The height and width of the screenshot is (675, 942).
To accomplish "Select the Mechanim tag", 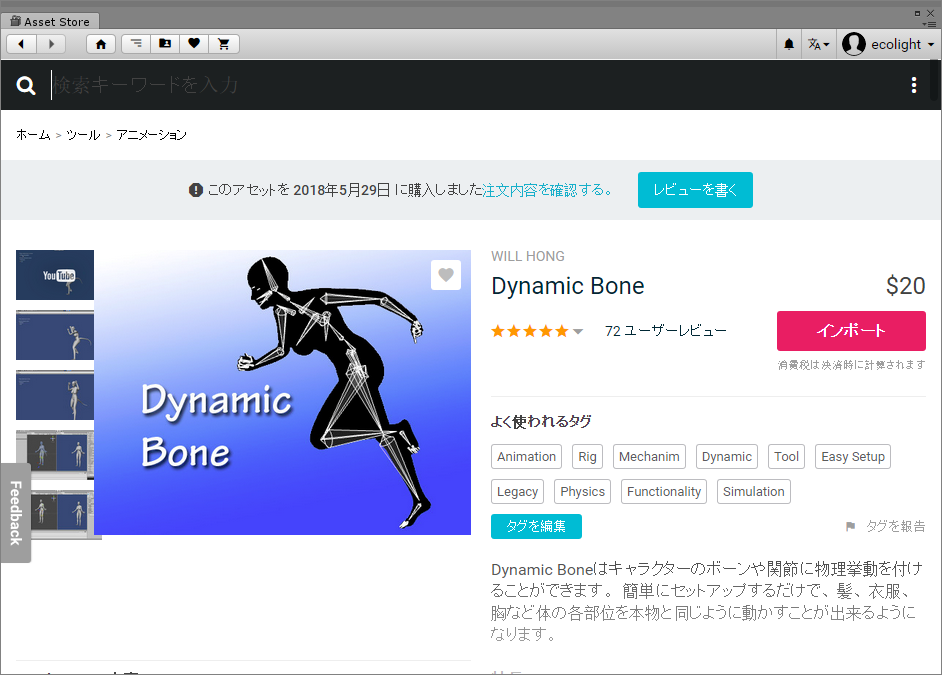I will (x=649, y=456).
